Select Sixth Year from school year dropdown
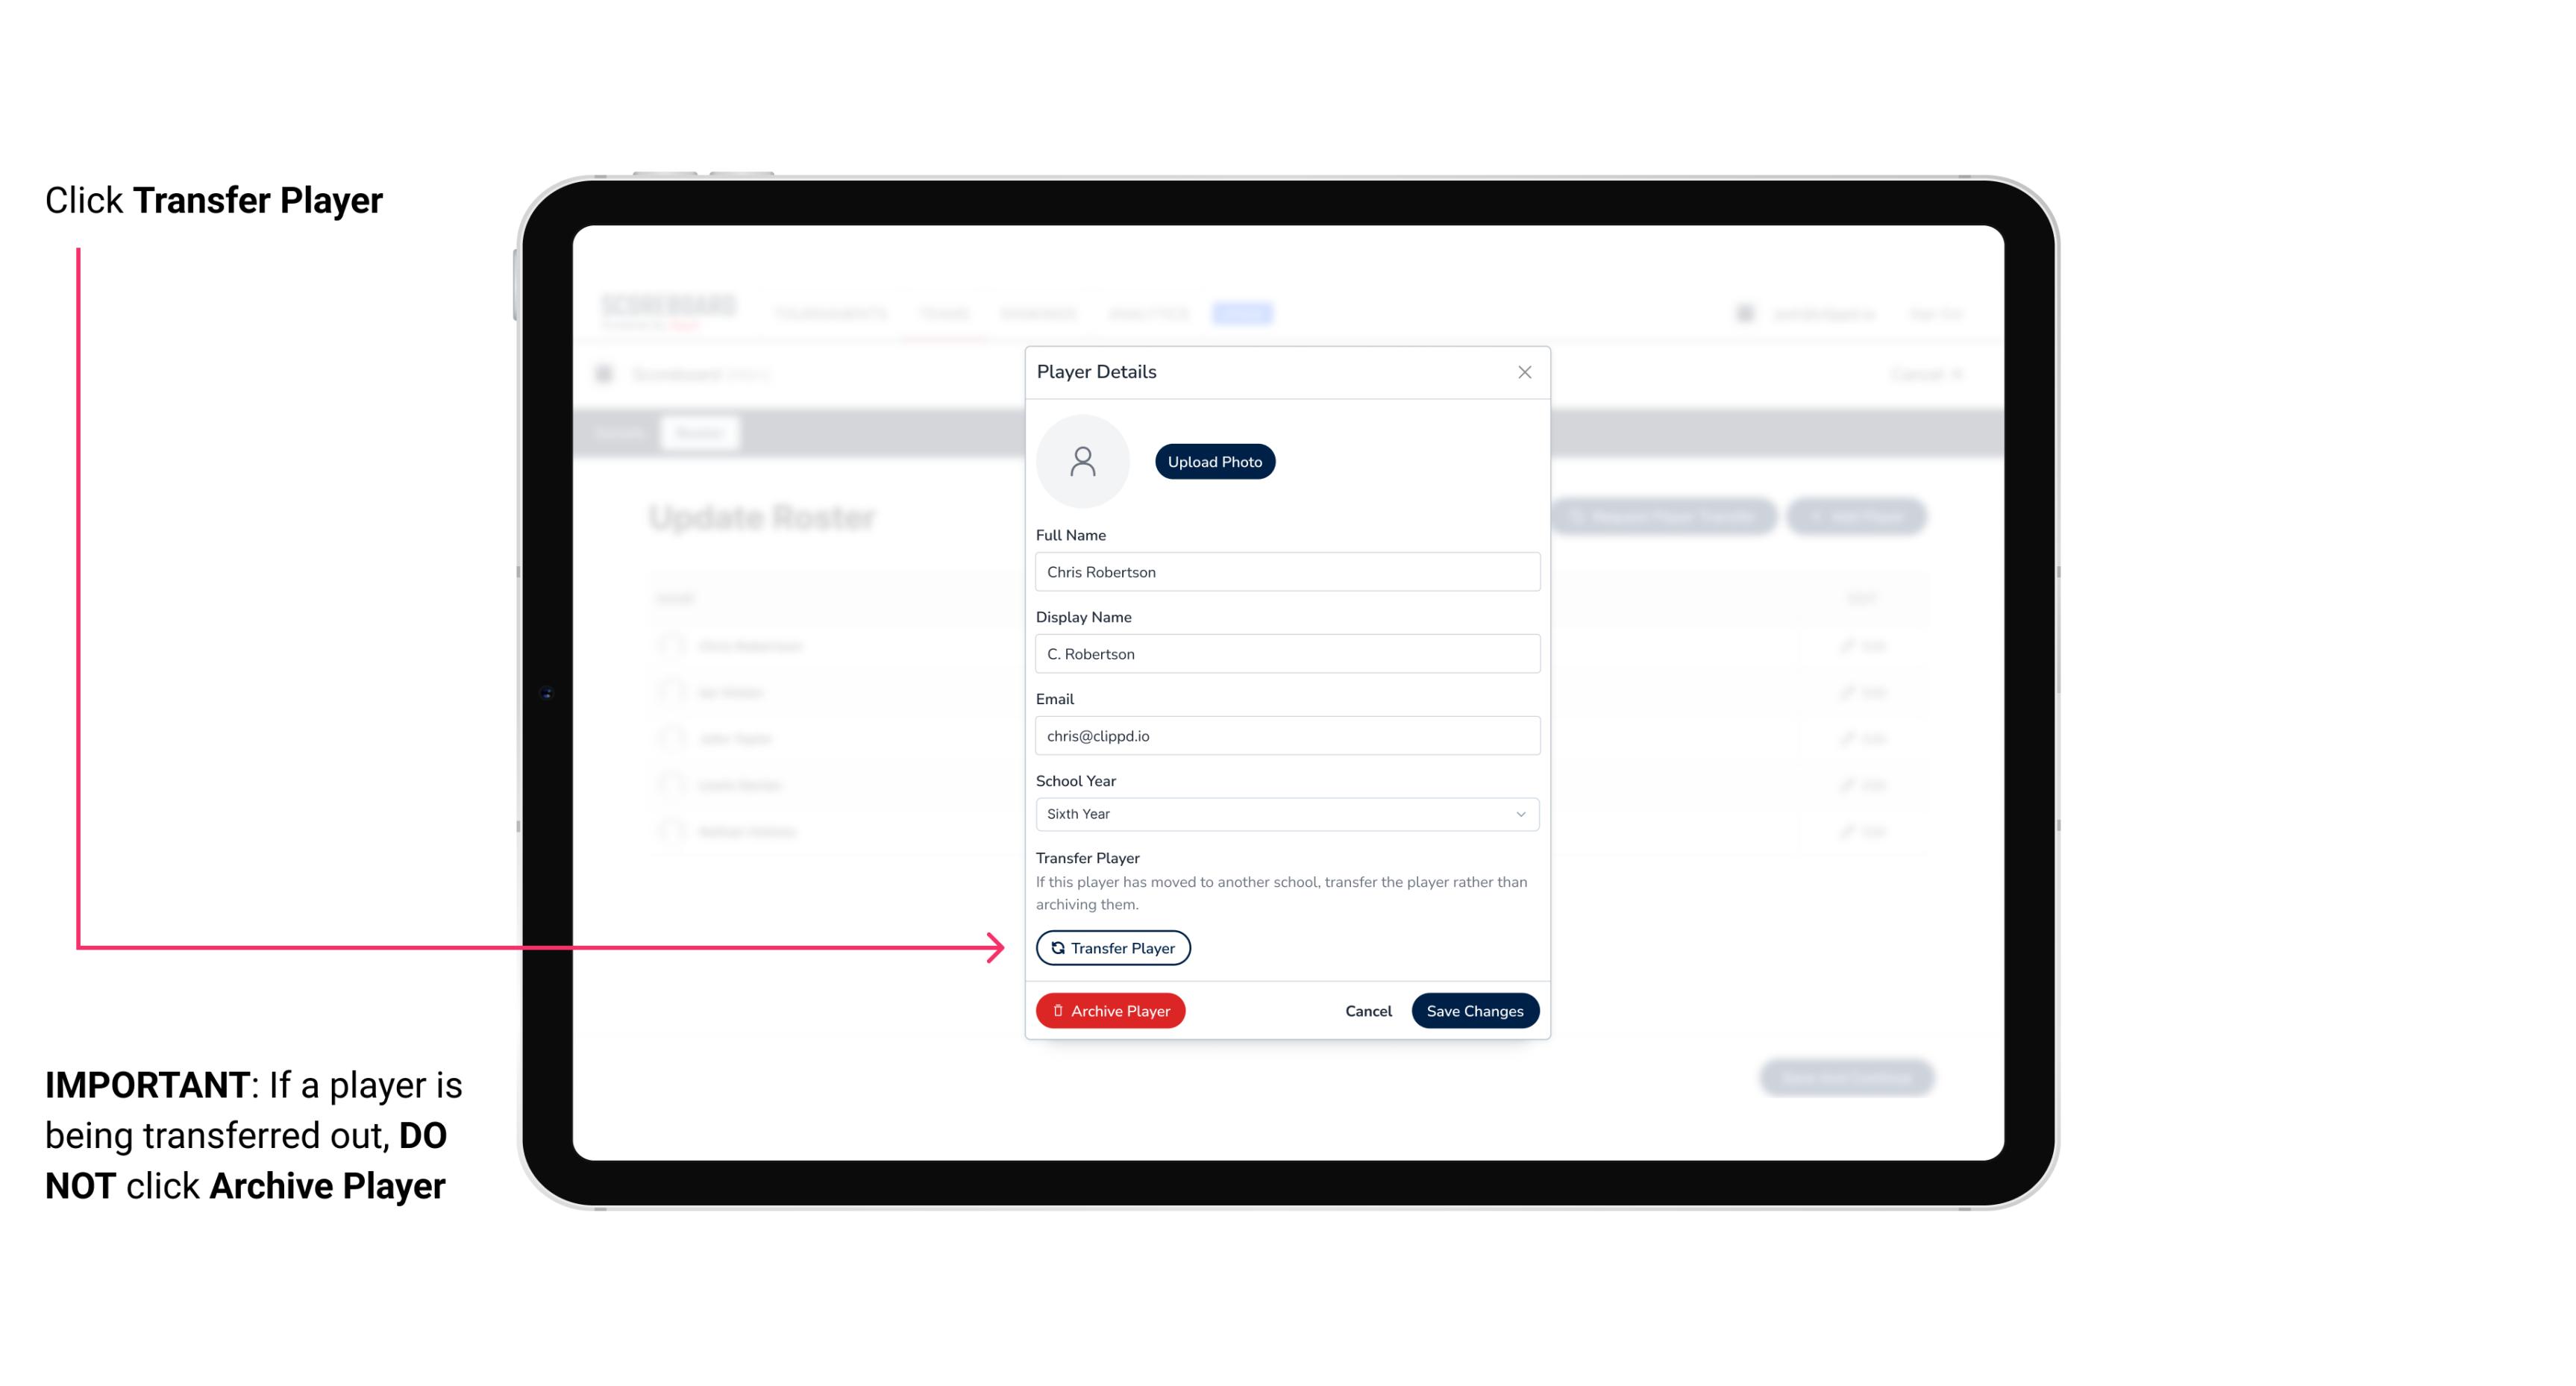The image size is (2576, 1386). [x=1285, y=812]
